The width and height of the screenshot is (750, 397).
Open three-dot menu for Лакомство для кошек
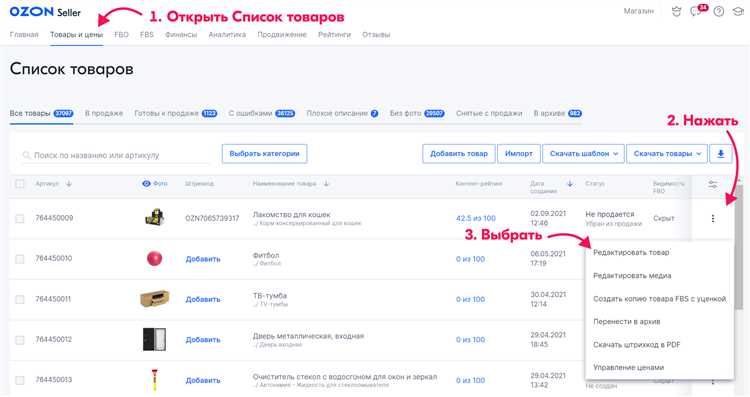(713, 218)
